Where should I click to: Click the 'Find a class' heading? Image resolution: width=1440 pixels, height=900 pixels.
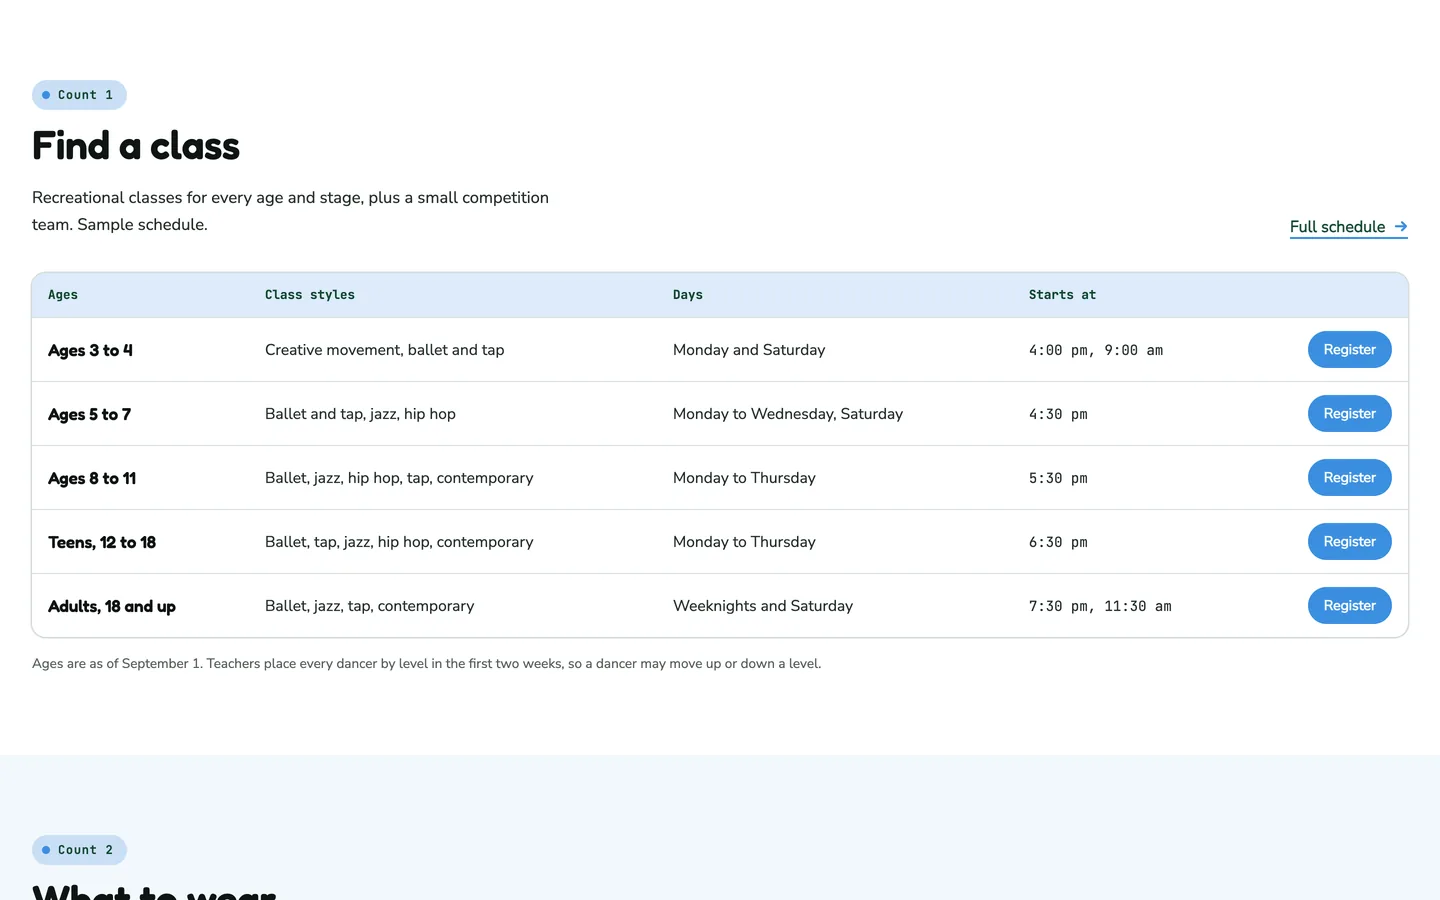(x=136, y=146)
